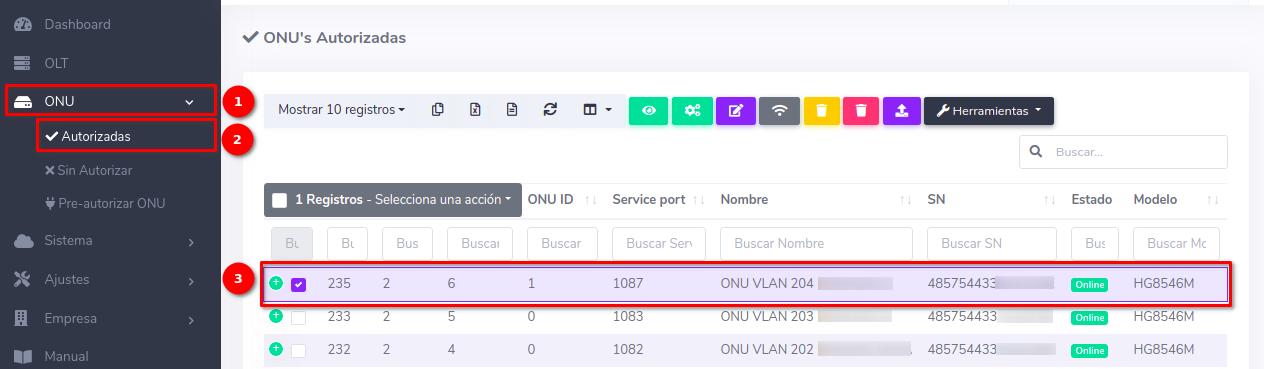Viewport: 1264px width, 369px height.
Task: Sort the Nombre column with its arrows
Action: coord(905,200)
